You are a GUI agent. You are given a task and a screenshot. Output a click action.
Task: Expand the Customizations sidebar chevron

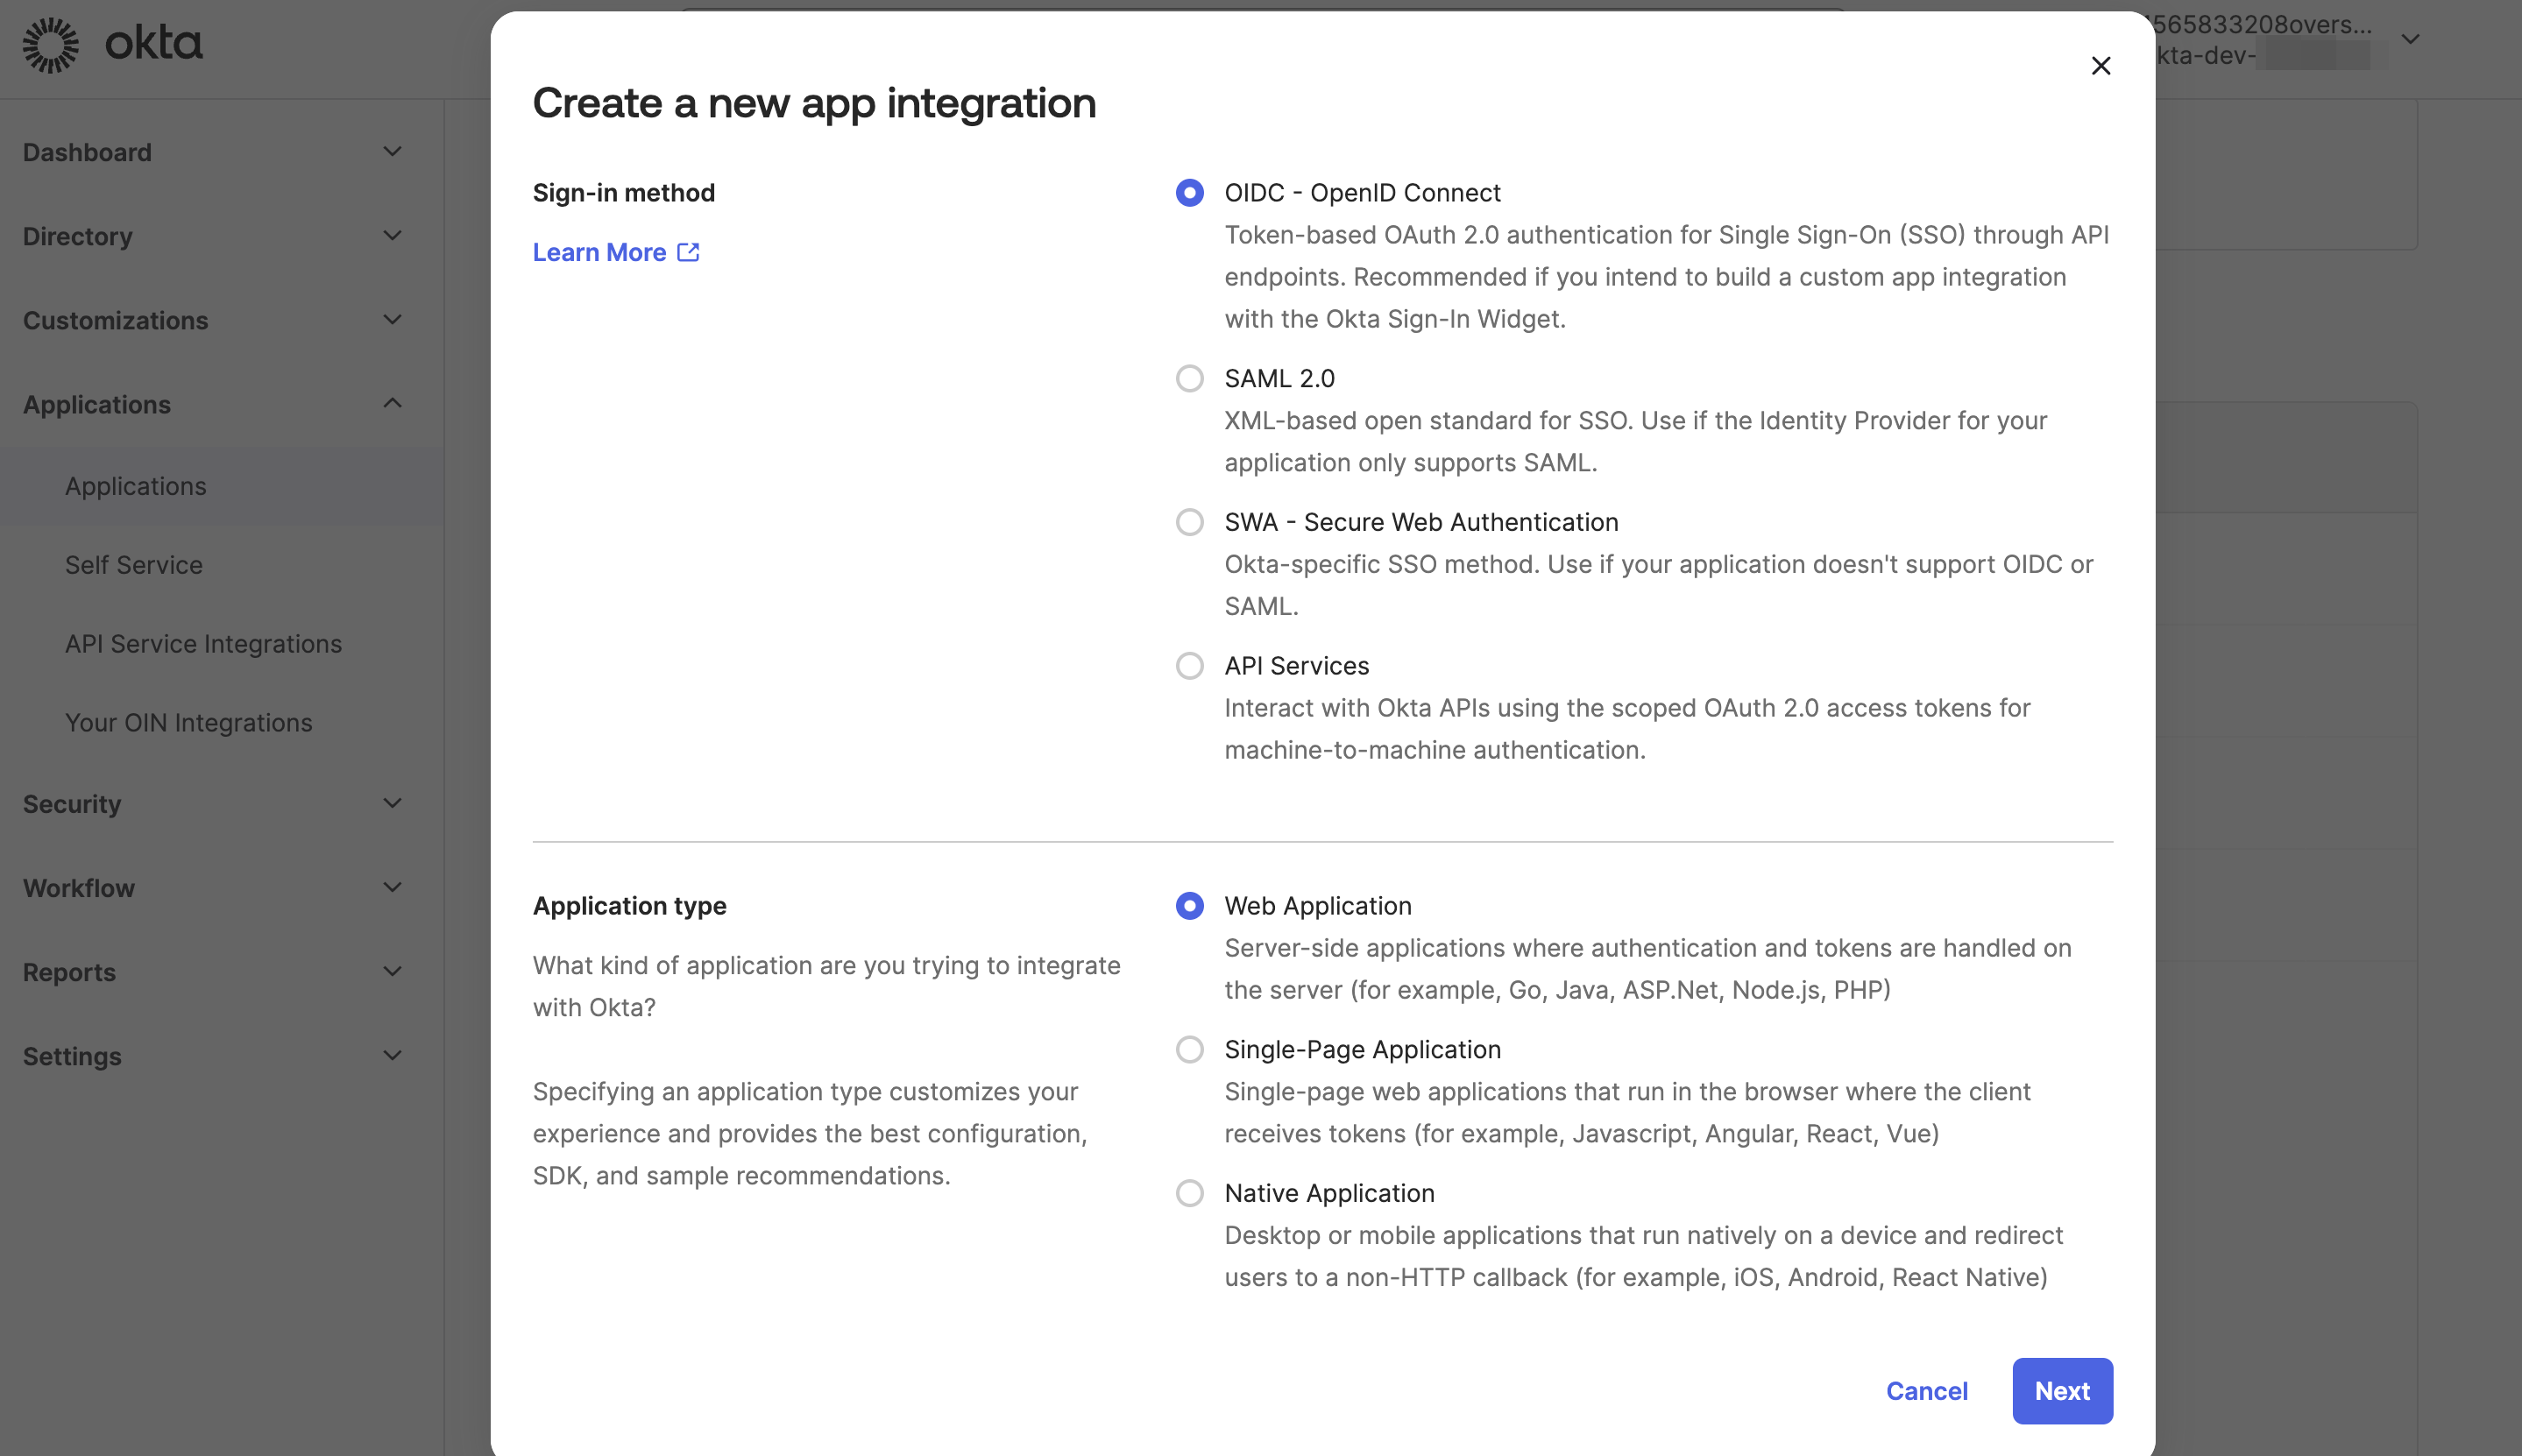point(393,320)
